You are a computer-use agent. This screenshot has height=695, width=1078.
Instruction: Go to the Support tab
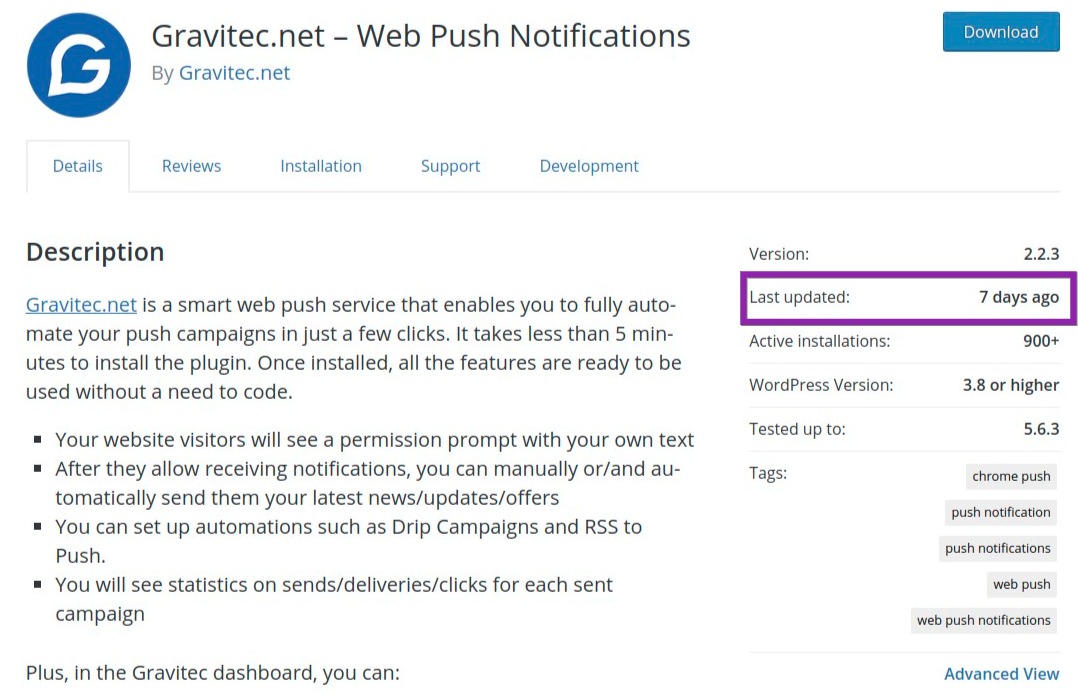[x=450, y=166]
